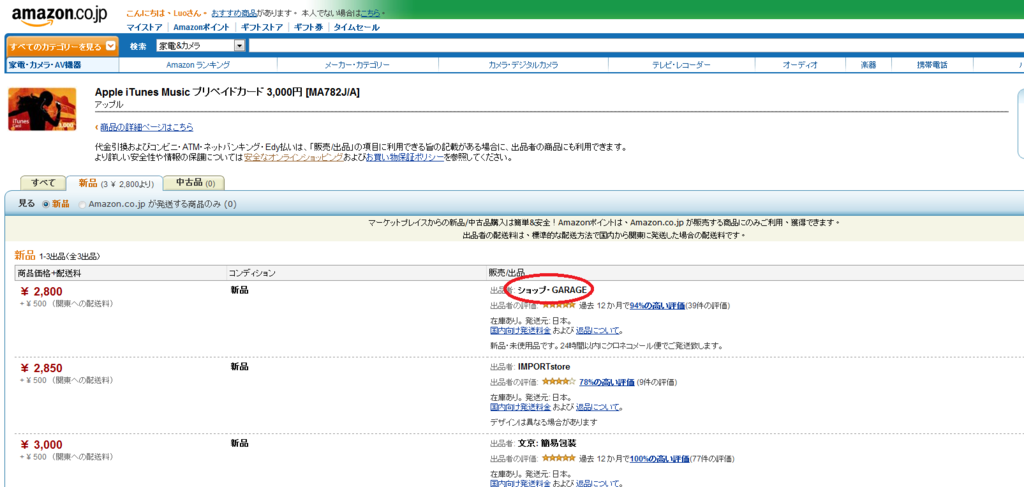This screenshot has height=487, width=1024.
Task: Open タイムセール page
Action: (x=357, y=27)
